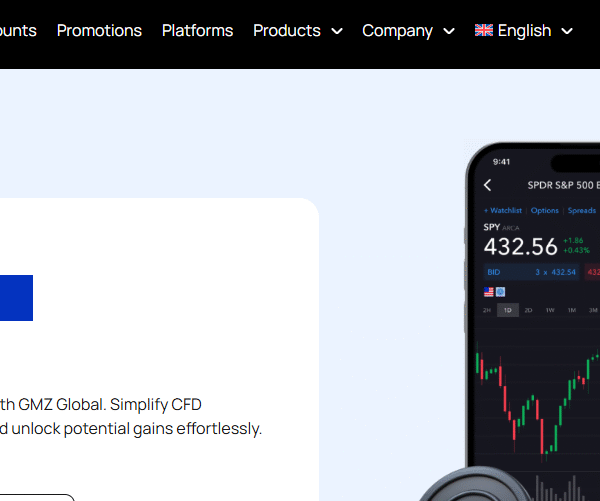Image resolution: width=600 pixels, height=501 pixels.
Task: Open the Company dropdown menu
Action: [408, 30]
